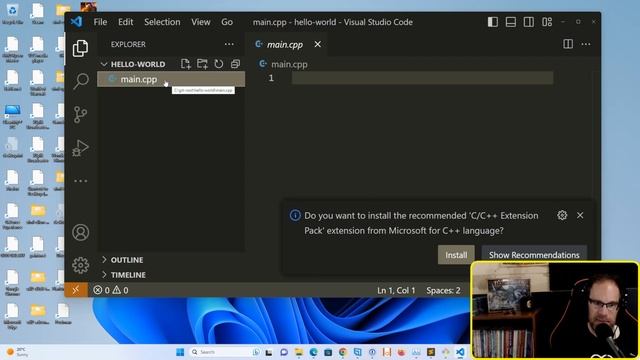
Task: Close the main.cpp editor tab
Action: click(x=318, y=44)
